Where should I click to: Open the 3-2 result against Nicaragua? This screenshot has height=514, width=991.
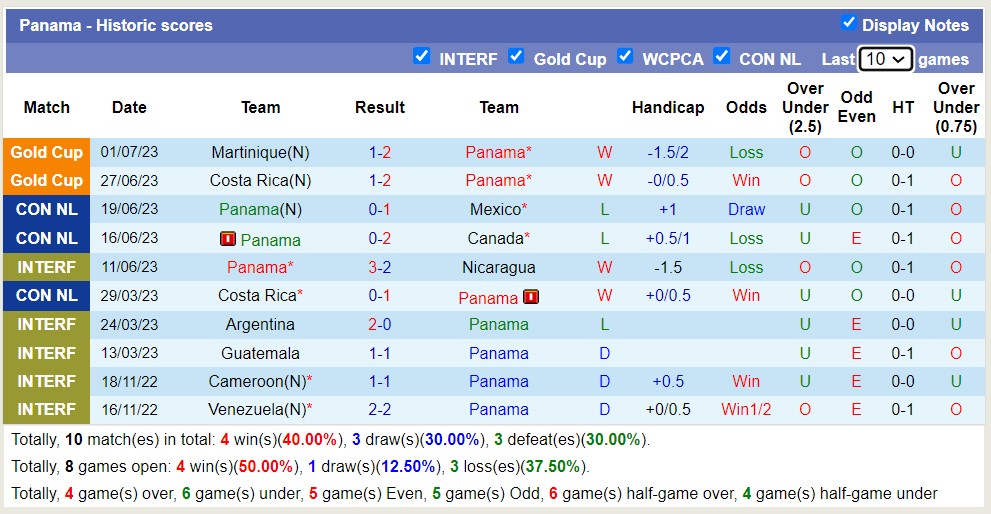coord(379,267)
